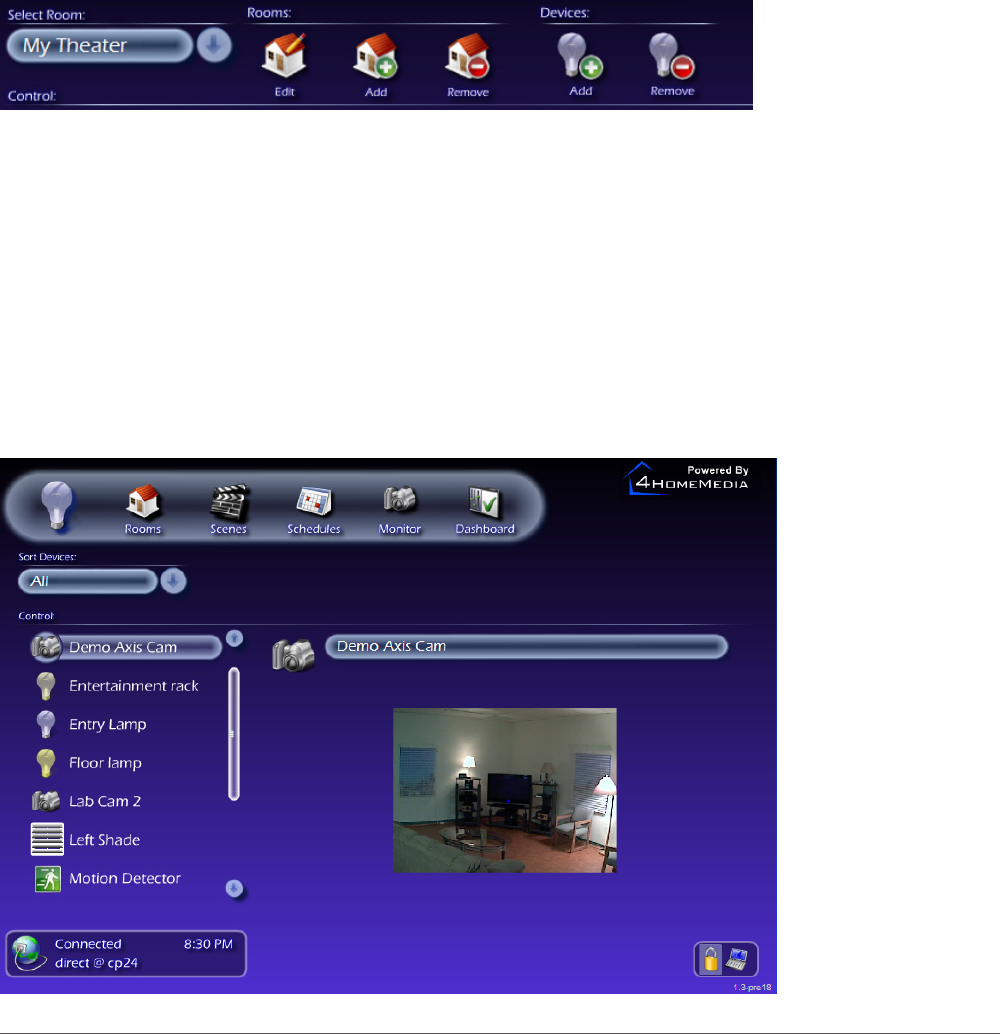The image size is (1000, 1034).
Task: Click the 4HomeMedia logo
Action: pyautogui.click(x=687, y=479)
